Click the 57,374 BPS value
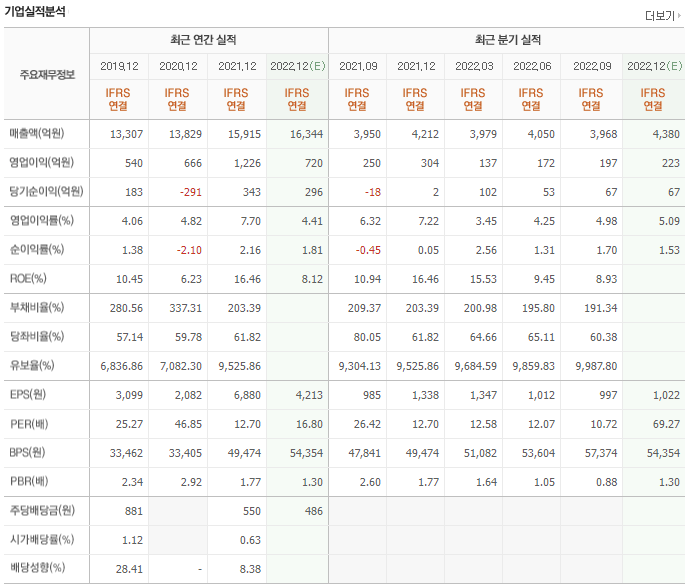 pyautogui.click(x=601, y=453)
